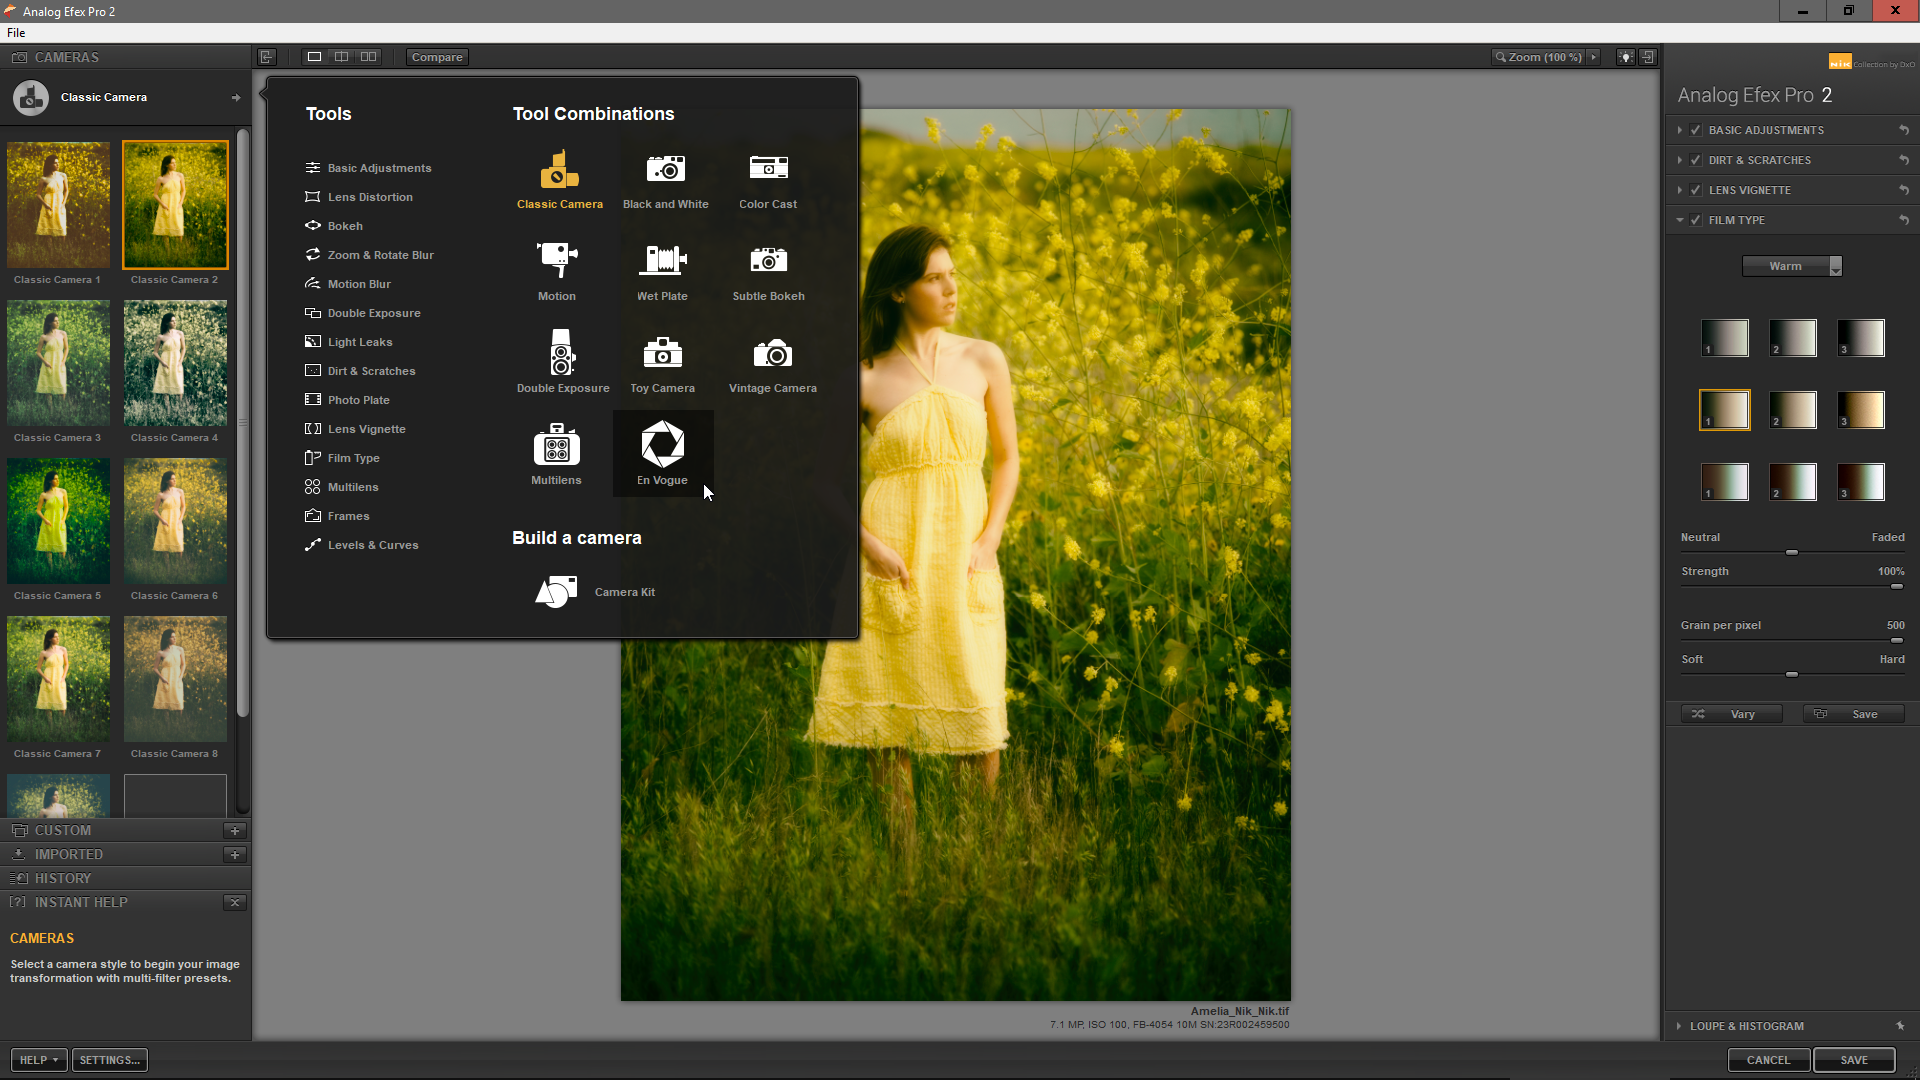Choose the Multilens camera icon
1920x1080 pixels.
556,445
